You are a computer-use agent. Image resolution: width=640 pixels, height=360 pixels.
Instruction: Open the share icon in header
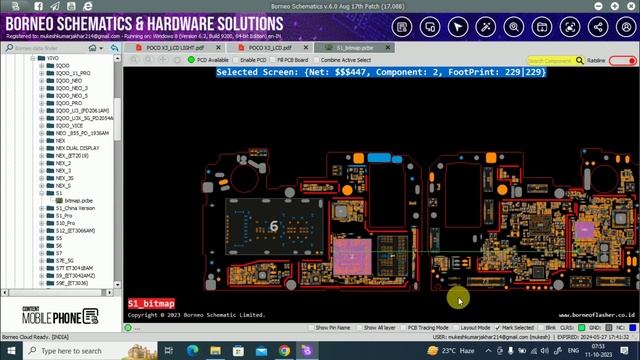coord(598,27)
